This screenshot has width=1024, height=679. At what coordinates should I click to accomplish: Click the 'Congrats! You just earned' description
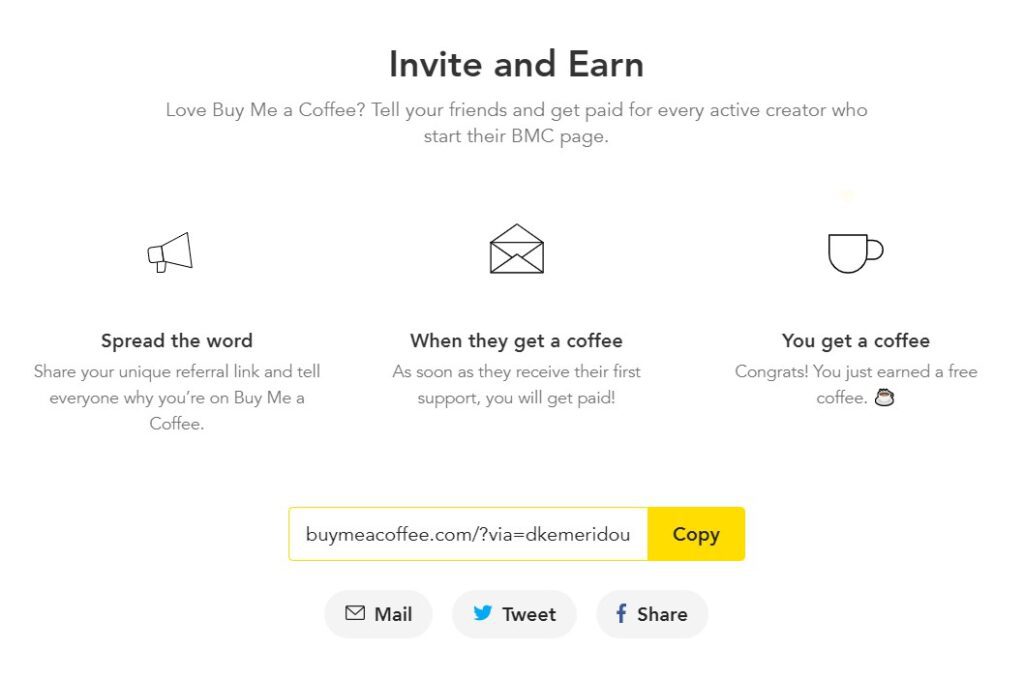(x=856, y=385)
